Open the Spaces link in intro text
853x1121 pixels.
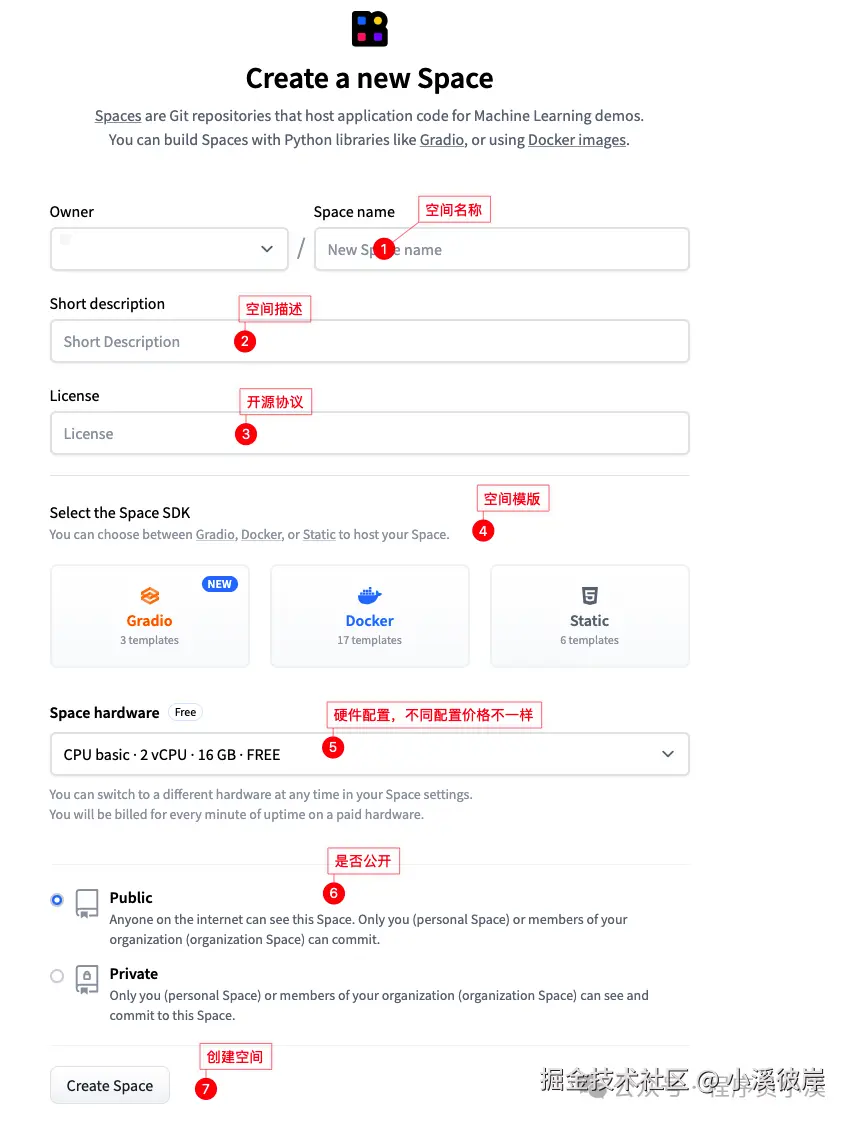[118, 116]
